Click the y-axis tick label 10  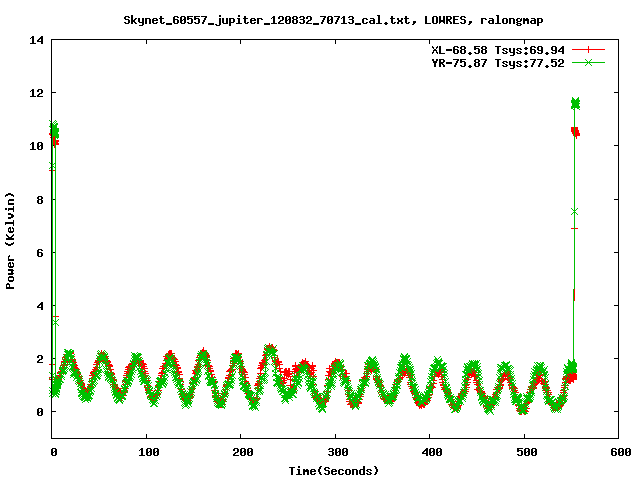36,146
